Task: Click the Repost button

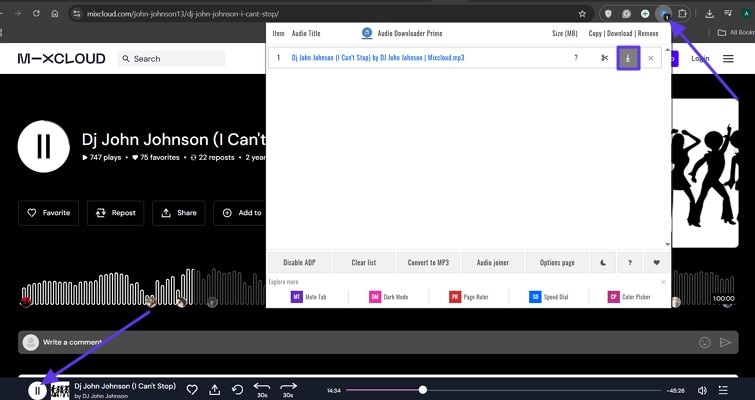Action: [116, 213]
